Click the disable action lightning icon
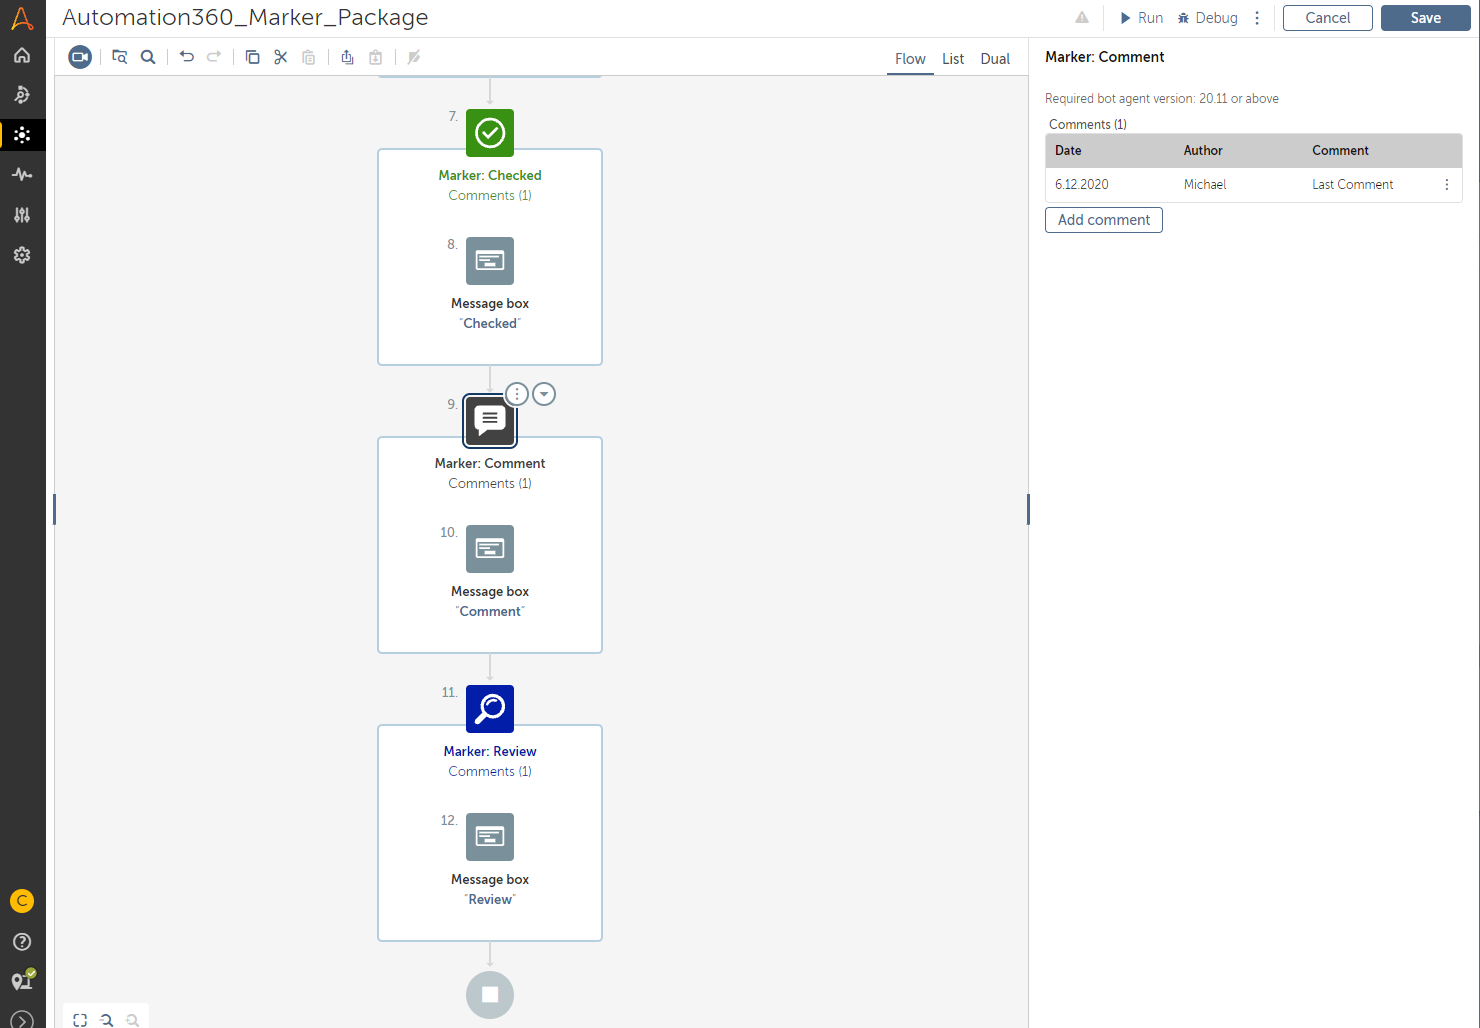 click(414, 57)
